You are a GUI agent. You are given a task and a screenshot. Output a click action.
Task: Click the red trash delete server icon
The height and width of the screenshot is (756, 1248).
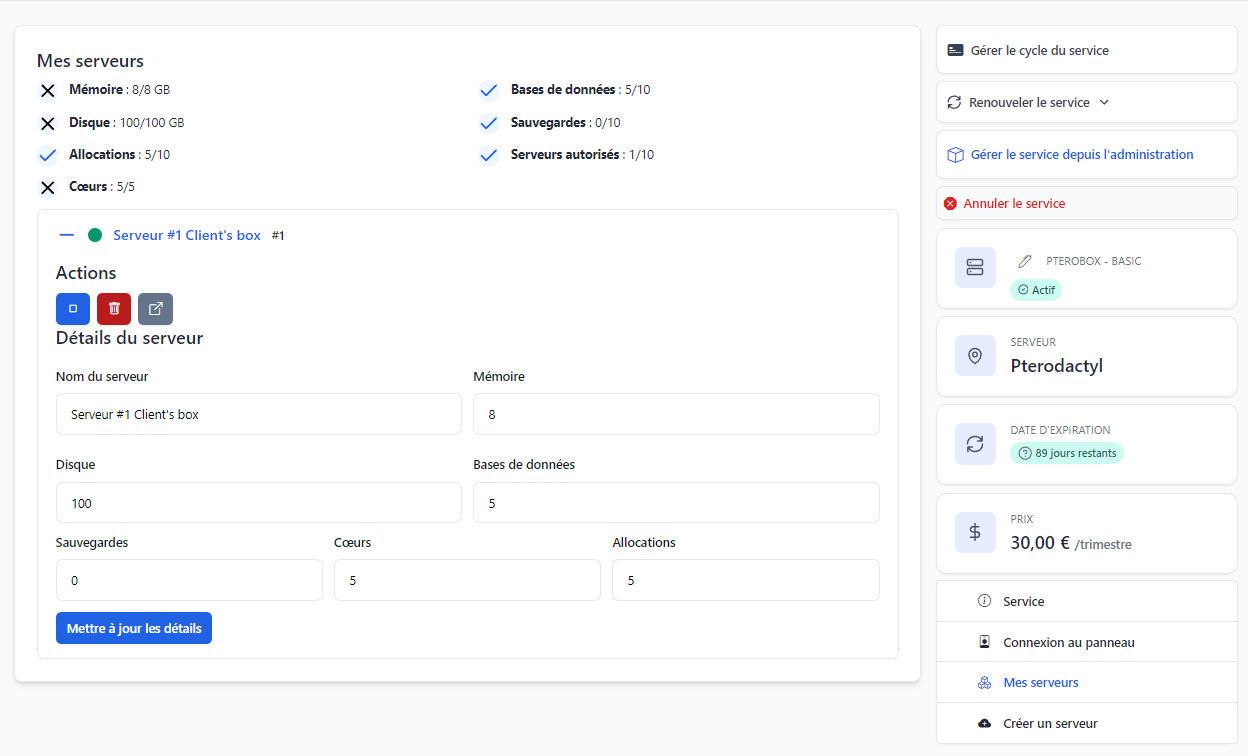114,309
